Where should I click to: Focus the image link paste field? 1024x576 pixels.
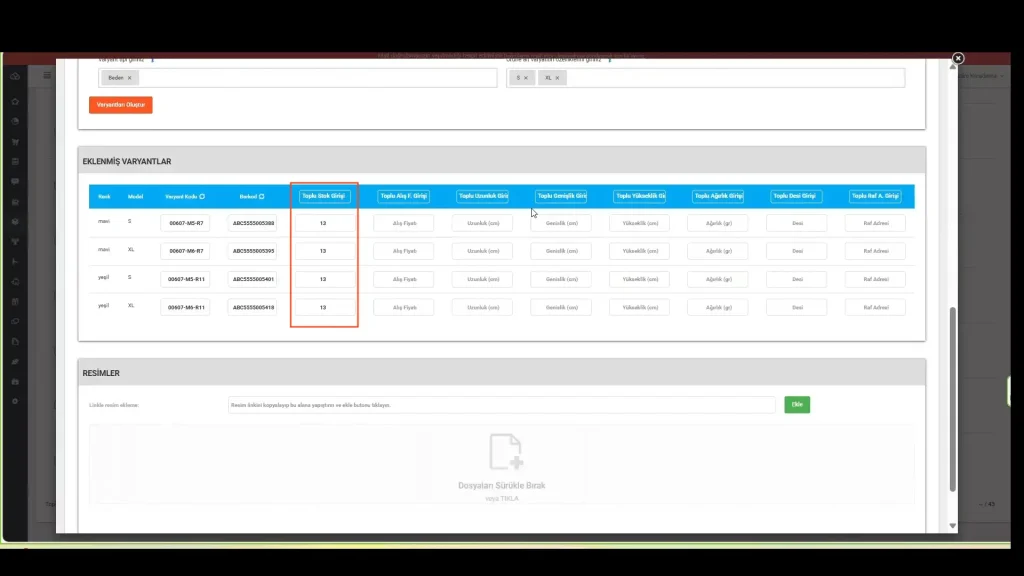click(501, 405)
